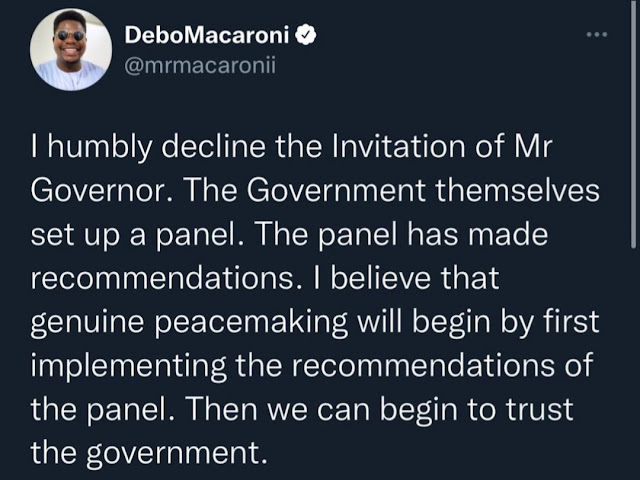Viewport: 640px width, 480px height.
Task: Click the words "genuine peacemaking" in the tweet
Action: (x=189, y=322)
